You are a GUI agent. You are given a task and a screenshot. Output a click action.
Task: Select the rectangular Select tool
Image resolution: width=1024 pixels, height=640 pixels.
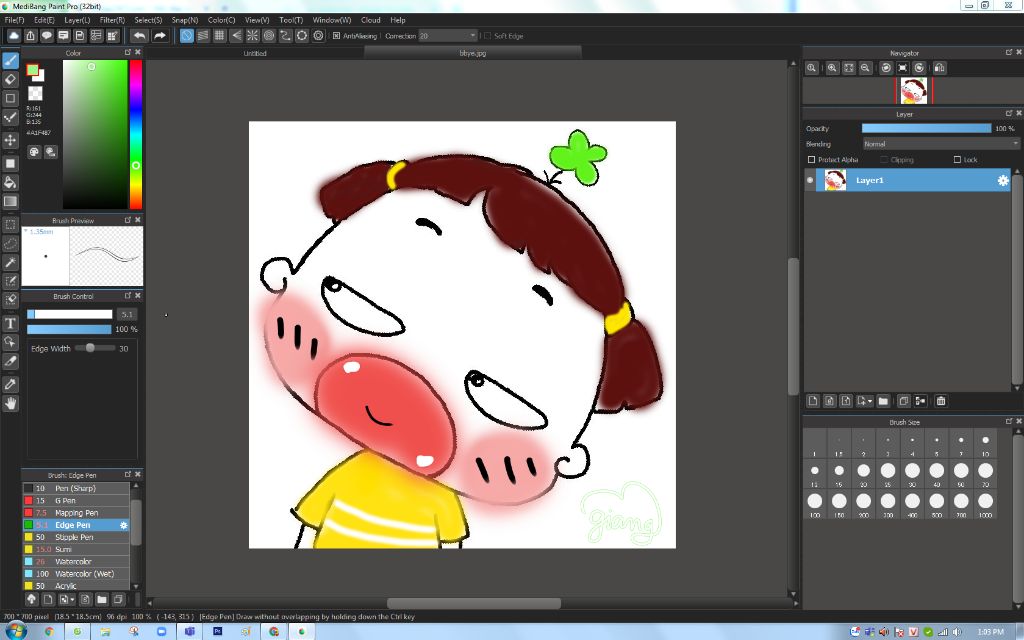[x=10, y=225]
